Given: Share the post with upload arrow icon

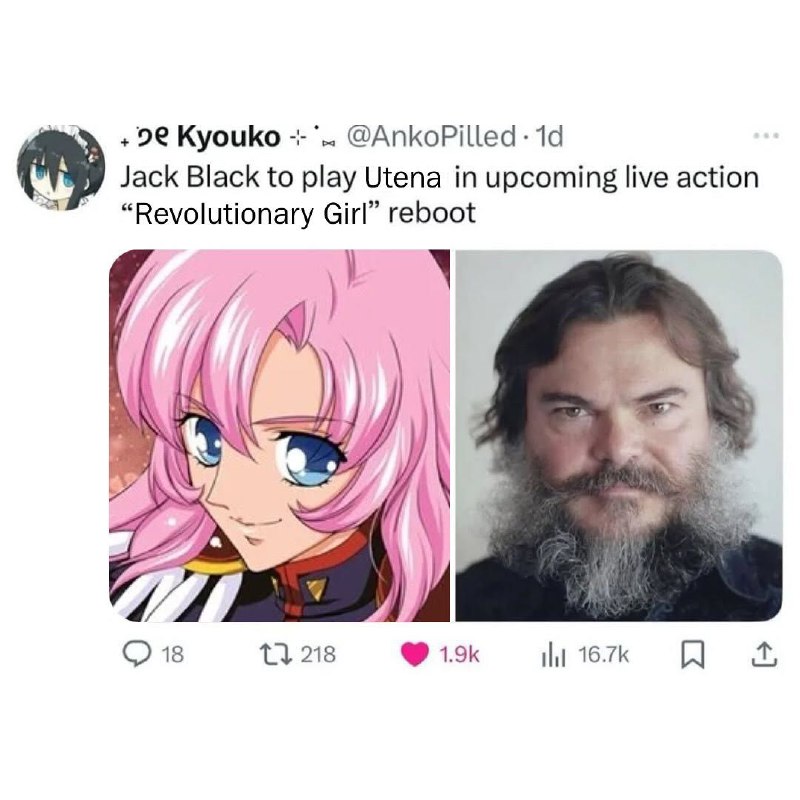Looking at the screenshot, I should click(764, 656).
